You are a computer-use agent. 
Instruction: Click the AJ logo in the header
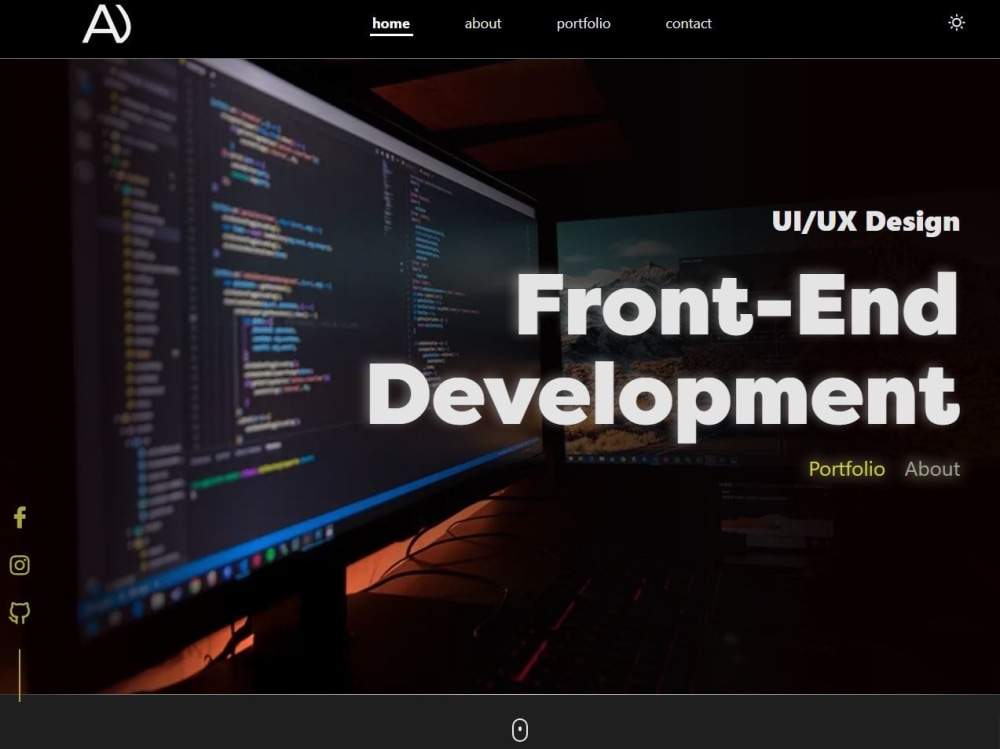(x=107, y=24)
